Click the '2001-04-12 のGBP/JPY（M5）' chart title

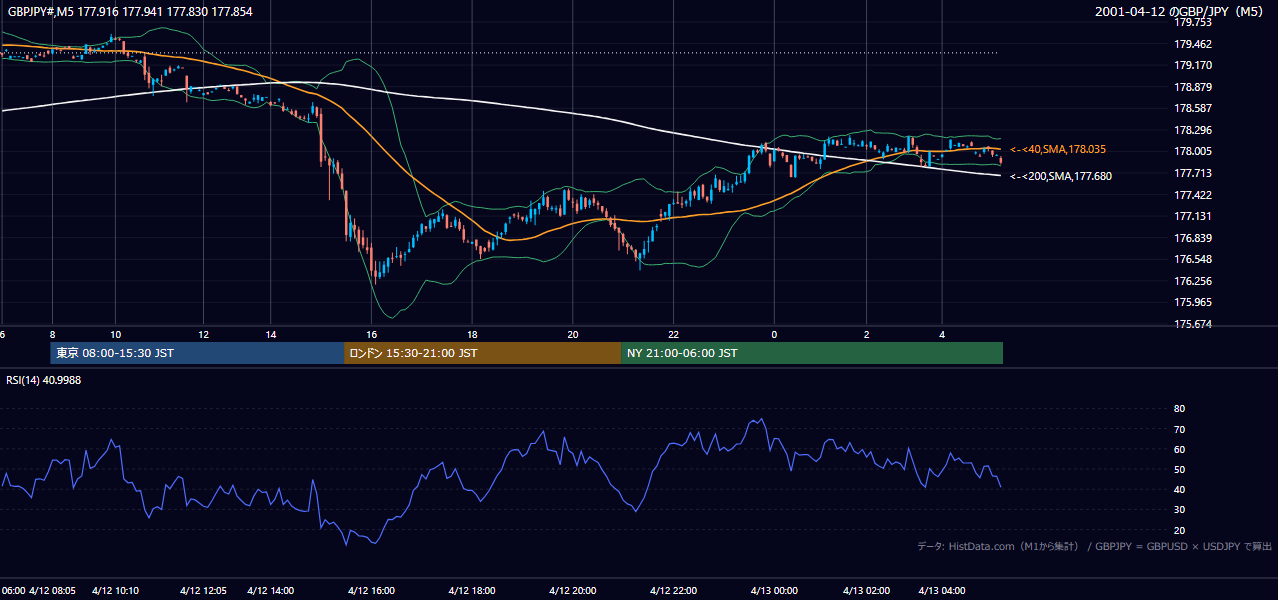(x=1181, y=11)
